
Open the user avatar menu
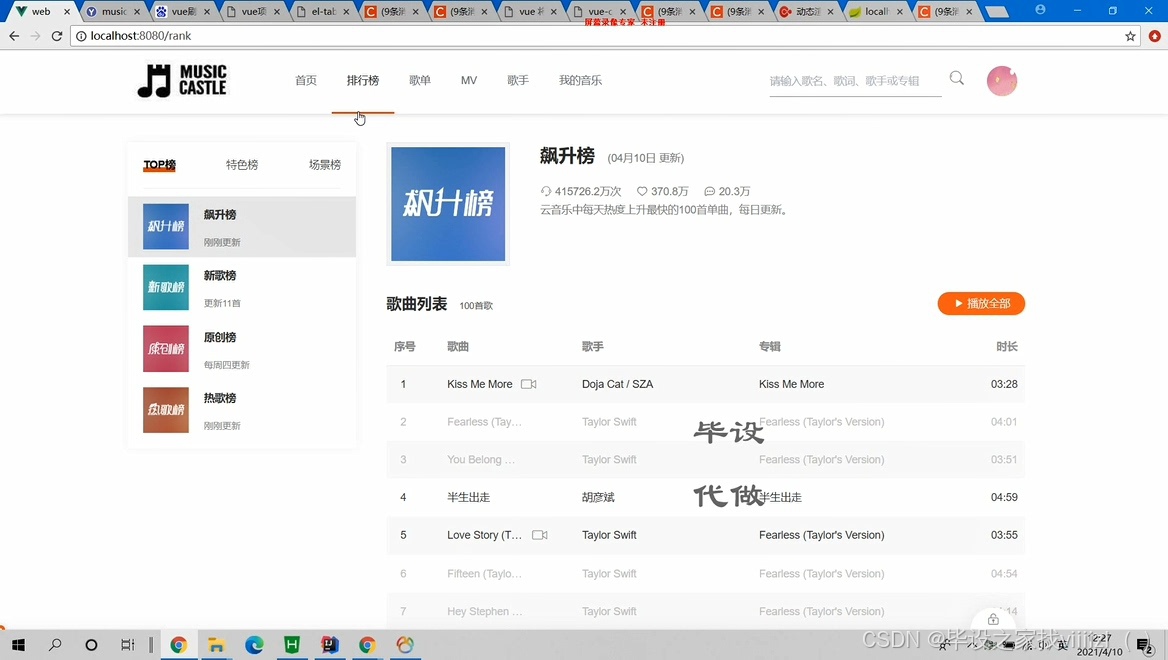1002,80
